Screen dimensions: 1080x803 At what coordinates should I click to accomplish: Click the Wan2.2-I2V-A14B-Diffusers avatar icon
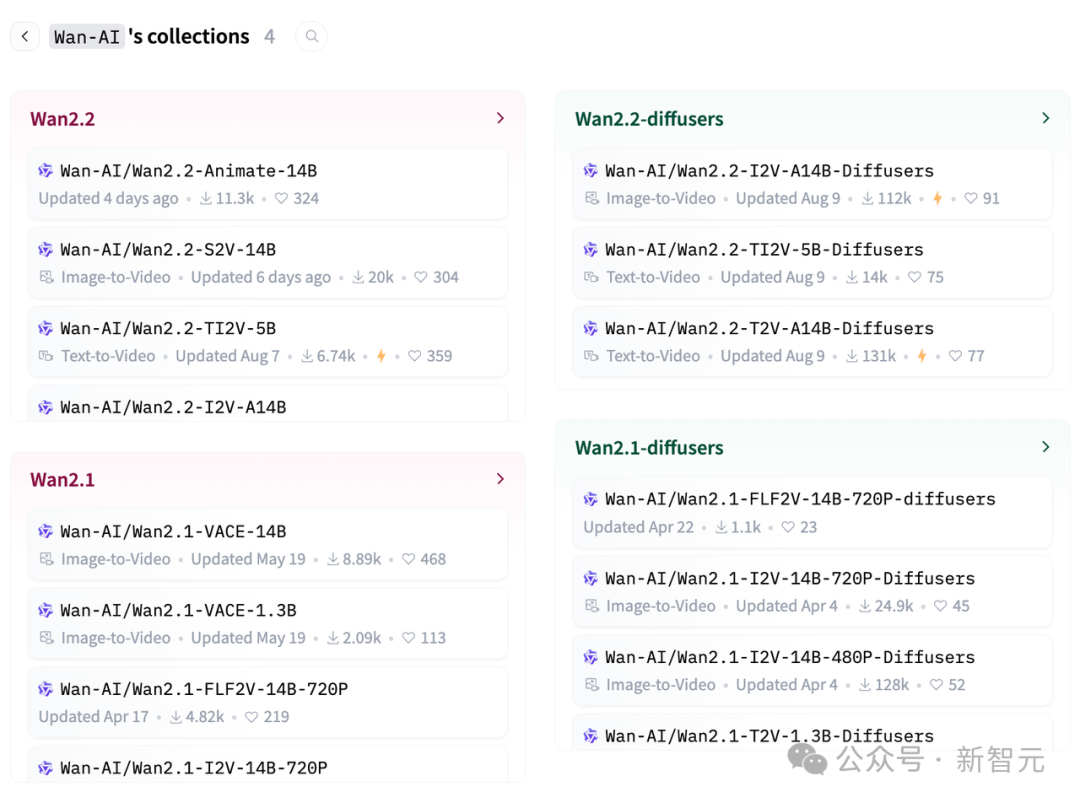590,170
